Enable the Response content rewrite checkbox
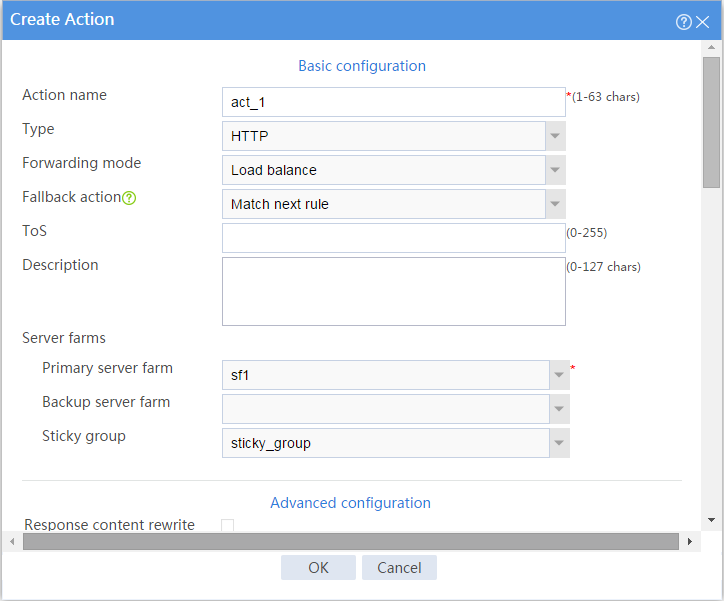 click(227, 525)
